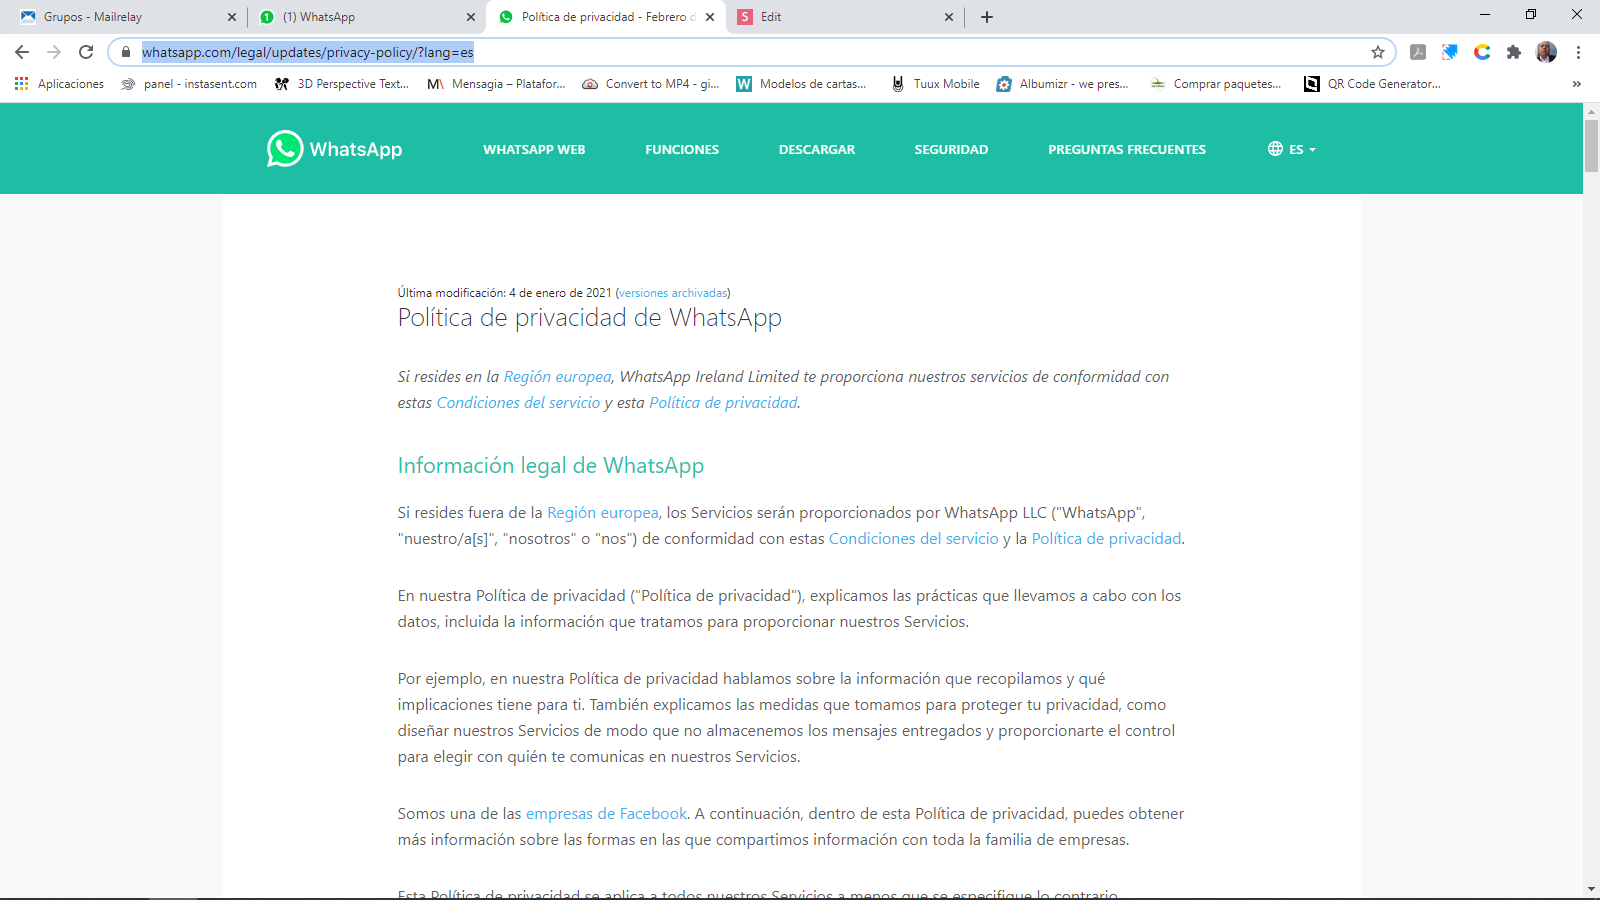This screenshot has height=900, width=1600.
Task: Open Política de privacidad link ending legal paragraph
Action: (x=1106, y=539)
